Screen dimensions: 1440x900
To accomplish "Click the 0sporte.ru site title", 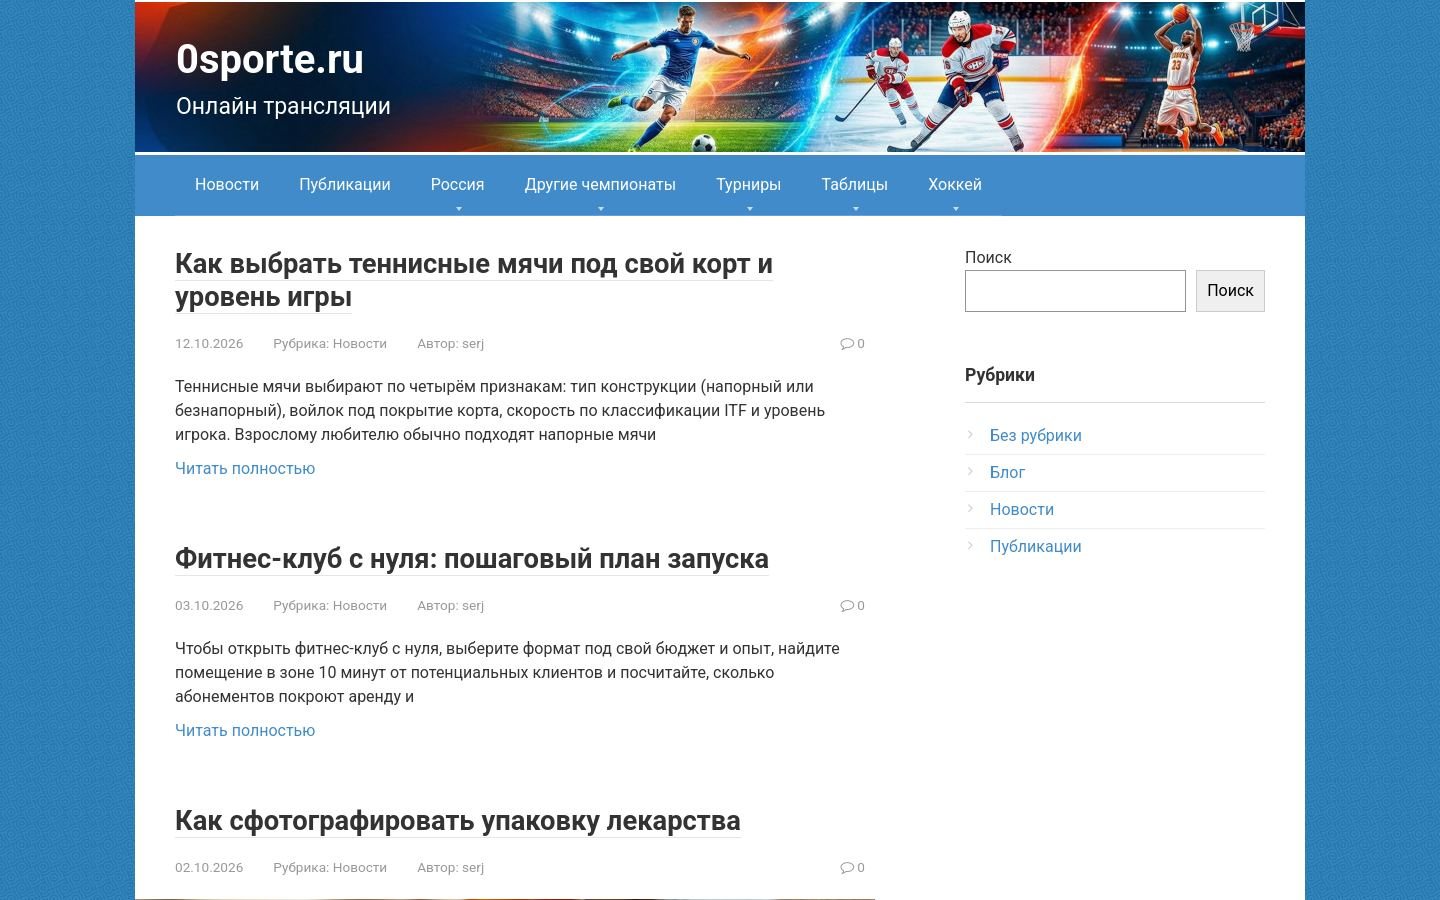I will click(x=270, y=59).
